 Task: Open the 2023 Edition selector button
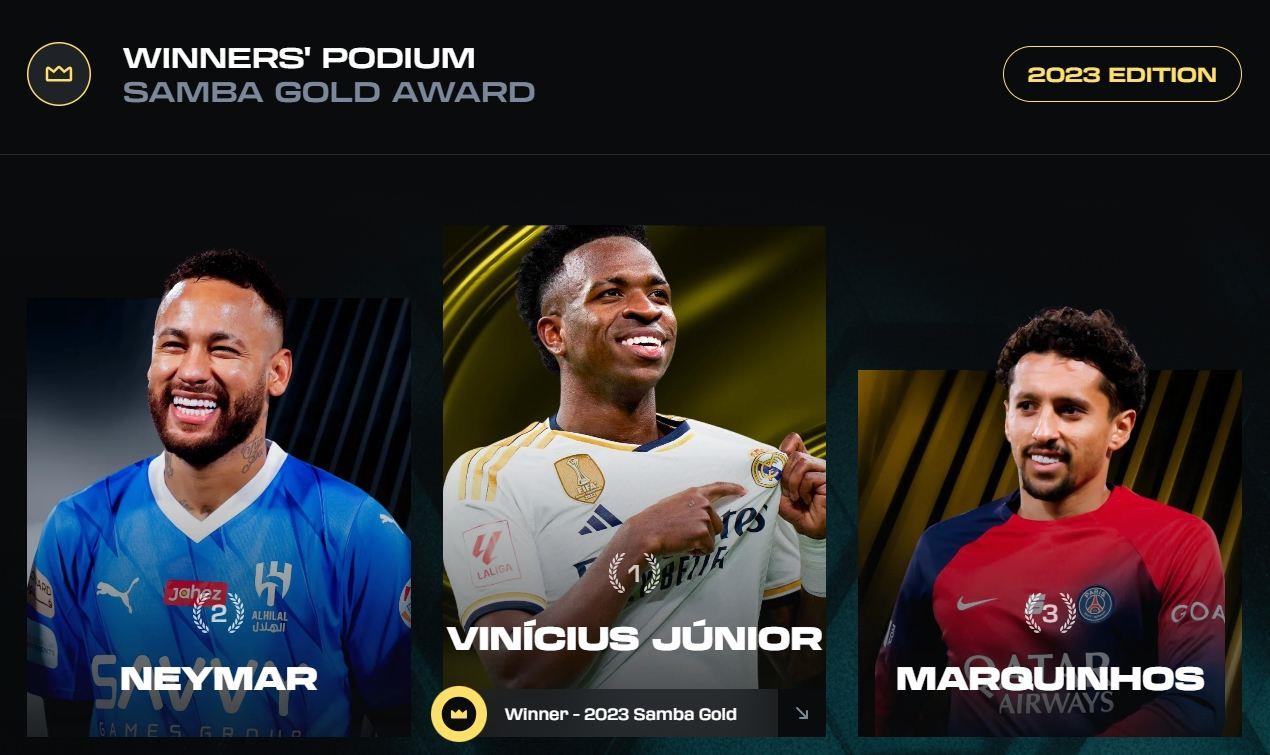(1122, 74)
